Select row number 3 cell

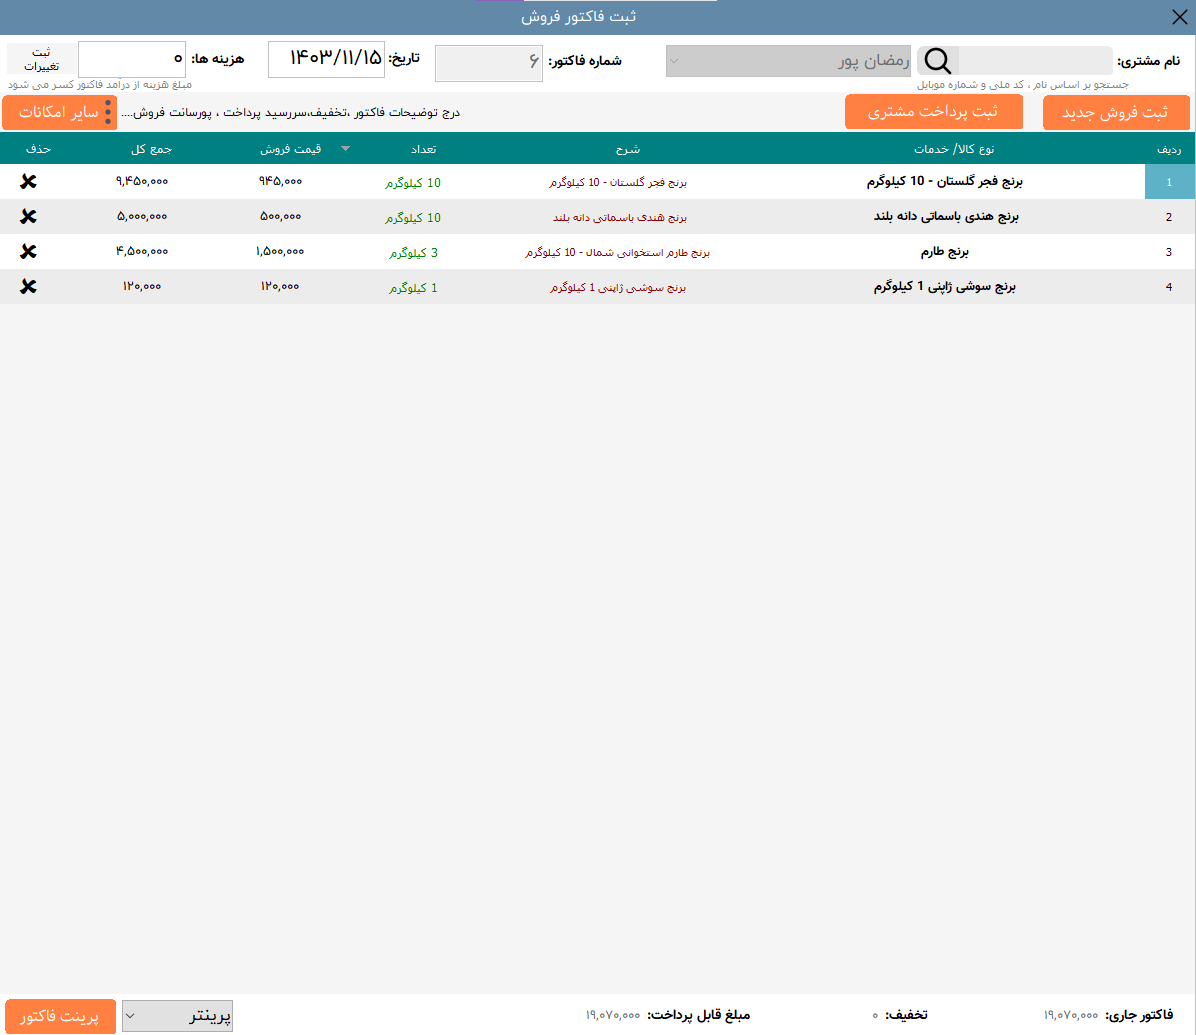pos(1169,252)
